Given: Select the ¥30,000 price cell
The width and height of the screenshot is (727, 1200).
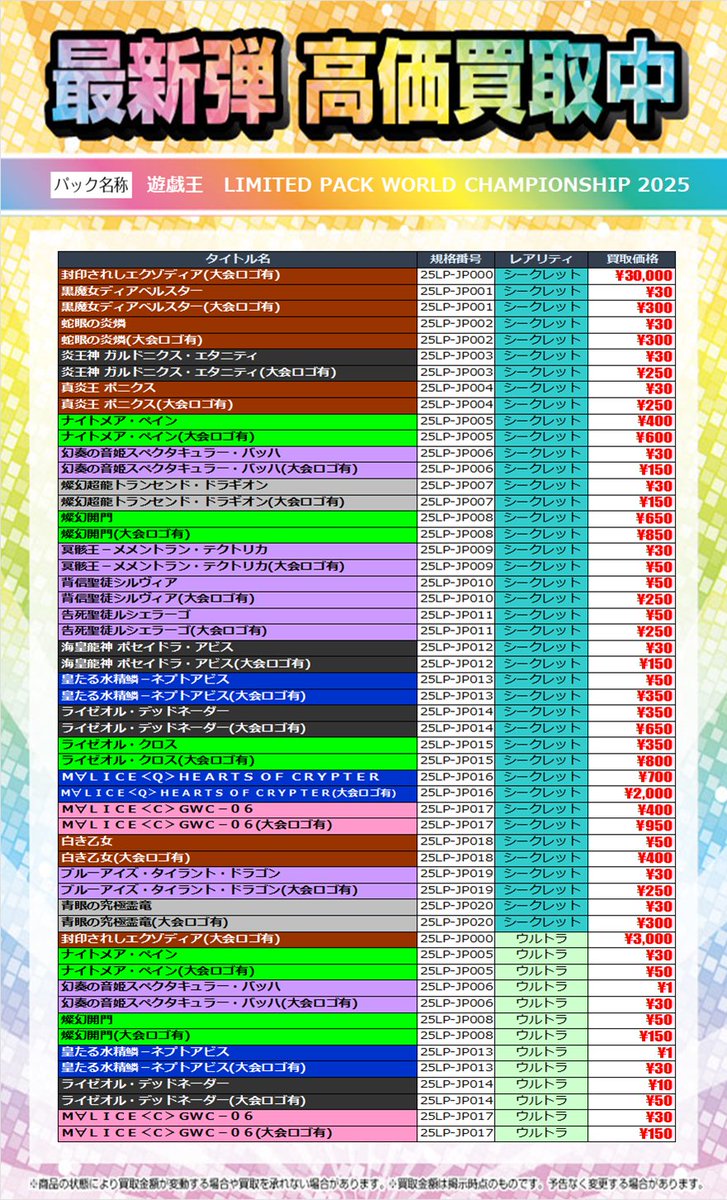Looking at the screenshot, I should pos(630,275).
